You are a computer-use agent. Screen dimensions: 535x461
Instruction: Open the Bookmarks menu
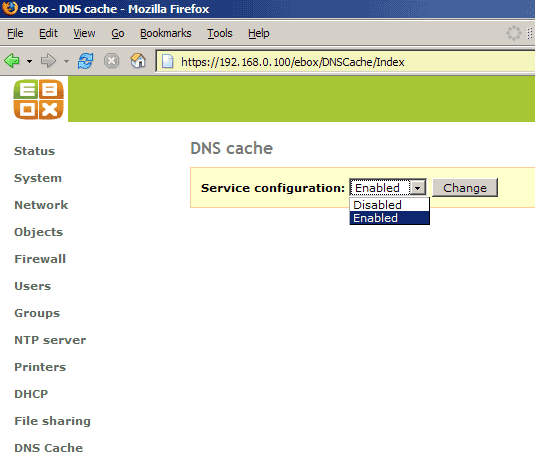pos(165,33)
